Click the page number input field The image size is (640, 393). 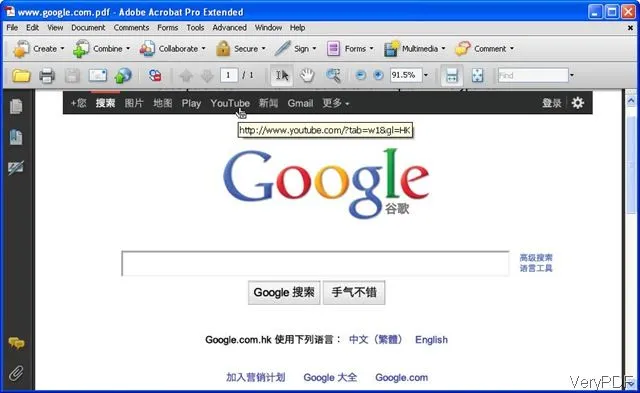[x=229, y=75]
